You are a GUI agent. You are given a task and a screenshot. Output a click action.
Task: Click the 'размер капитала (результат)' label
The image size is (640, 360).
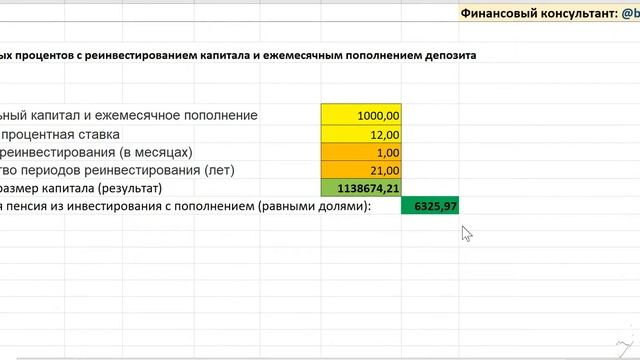point(81,188)
